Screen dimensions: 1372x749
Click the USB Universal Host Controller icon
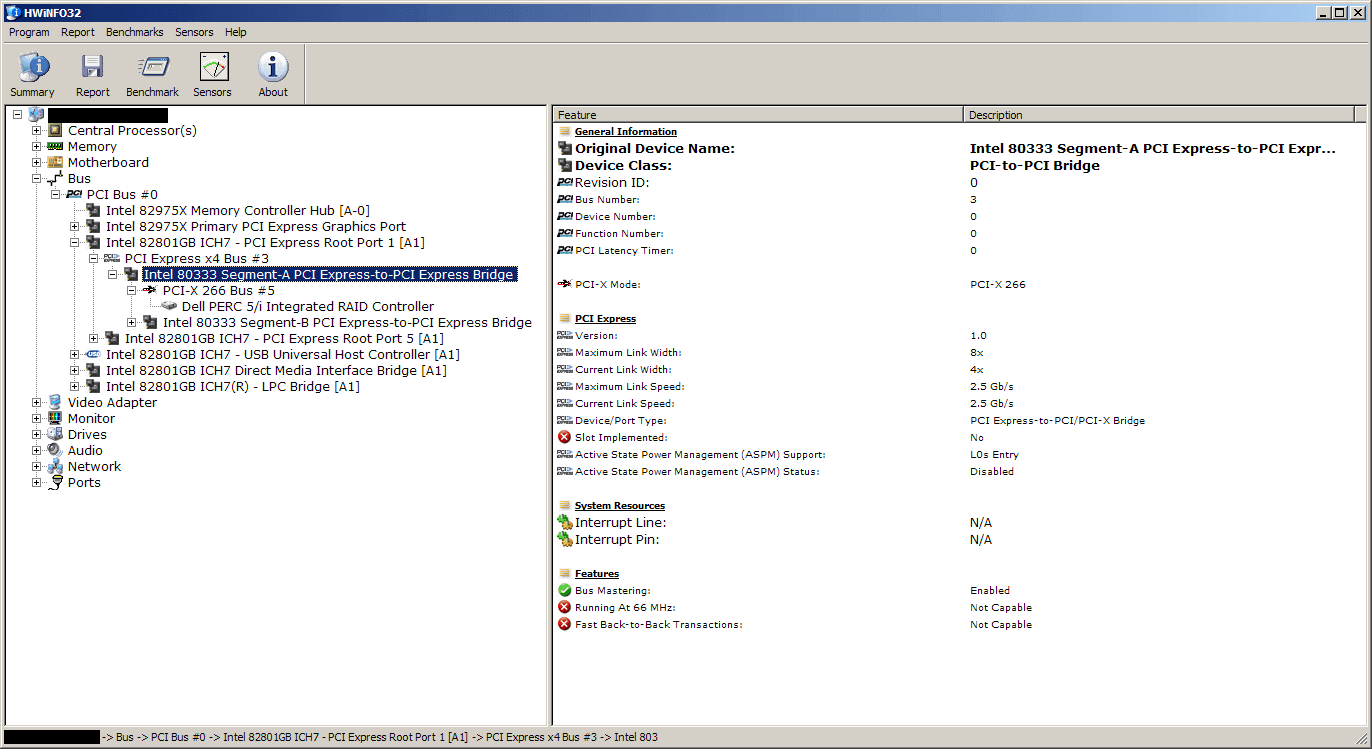tap(93, 354)
